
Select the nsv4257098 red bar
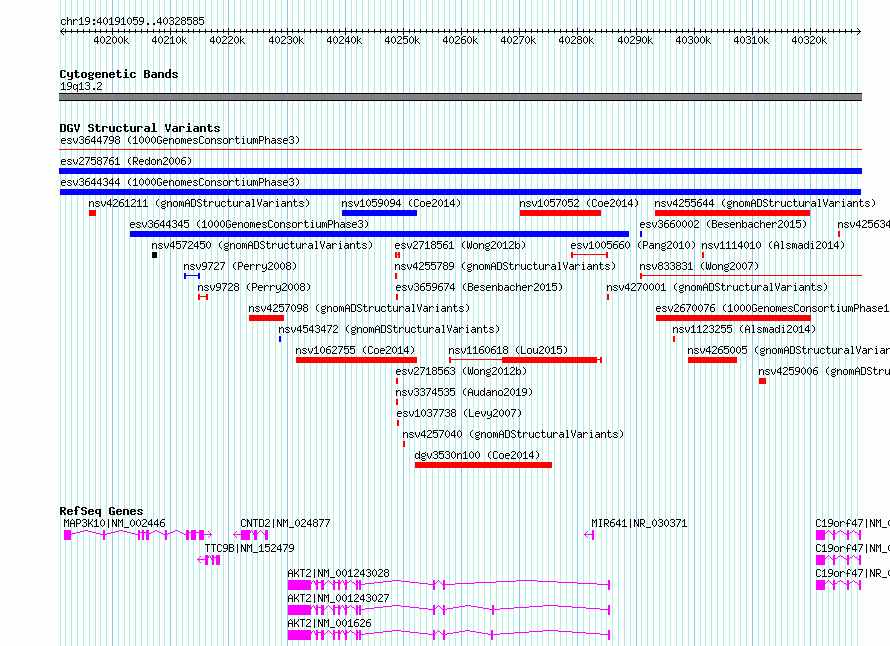click(266, 318)
